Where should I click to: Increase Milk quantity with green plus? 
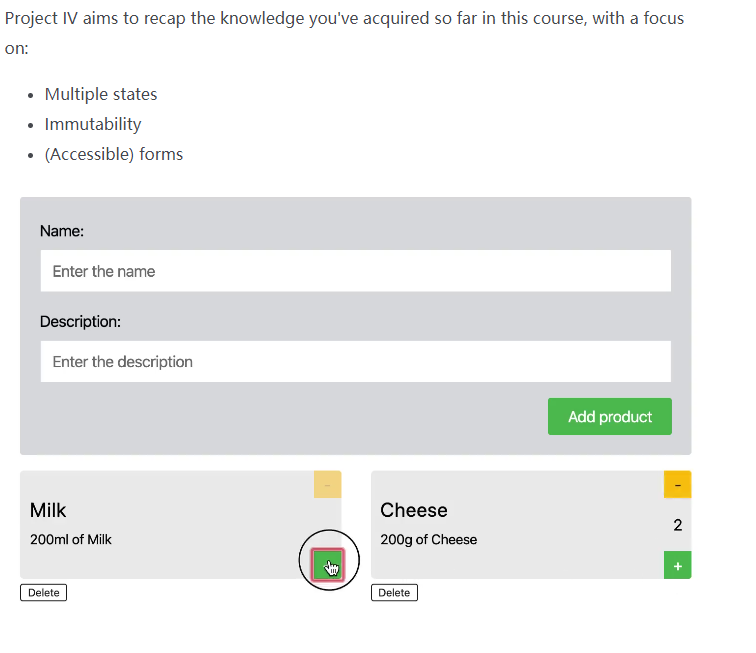click(327, 565)
